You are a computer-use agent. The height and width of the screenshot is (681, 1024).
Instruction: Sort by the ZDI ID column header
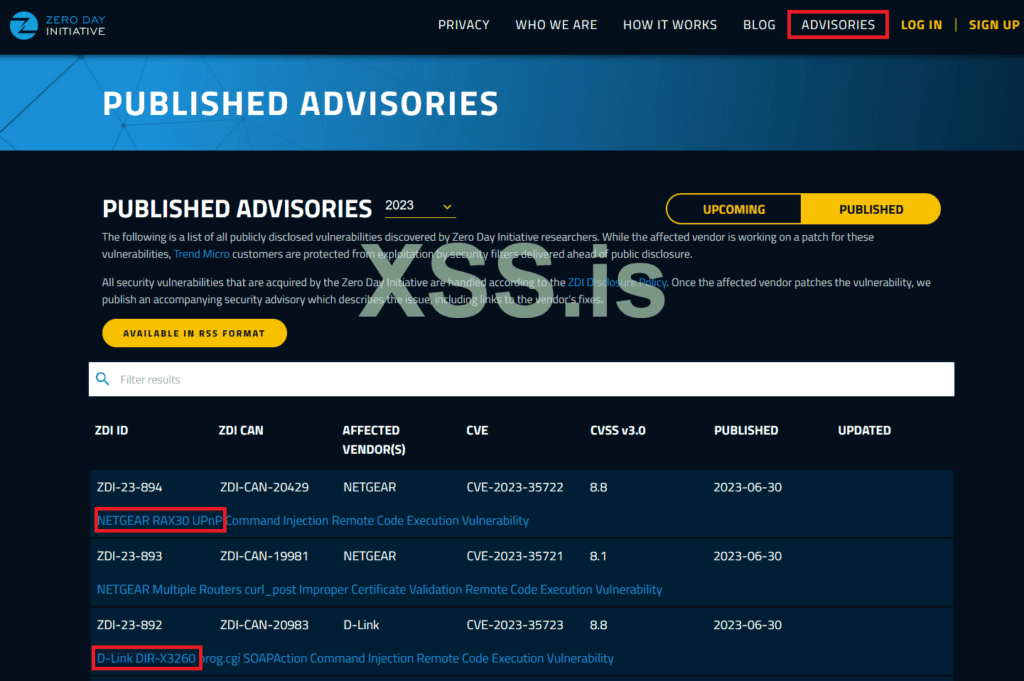coord(112,430)
